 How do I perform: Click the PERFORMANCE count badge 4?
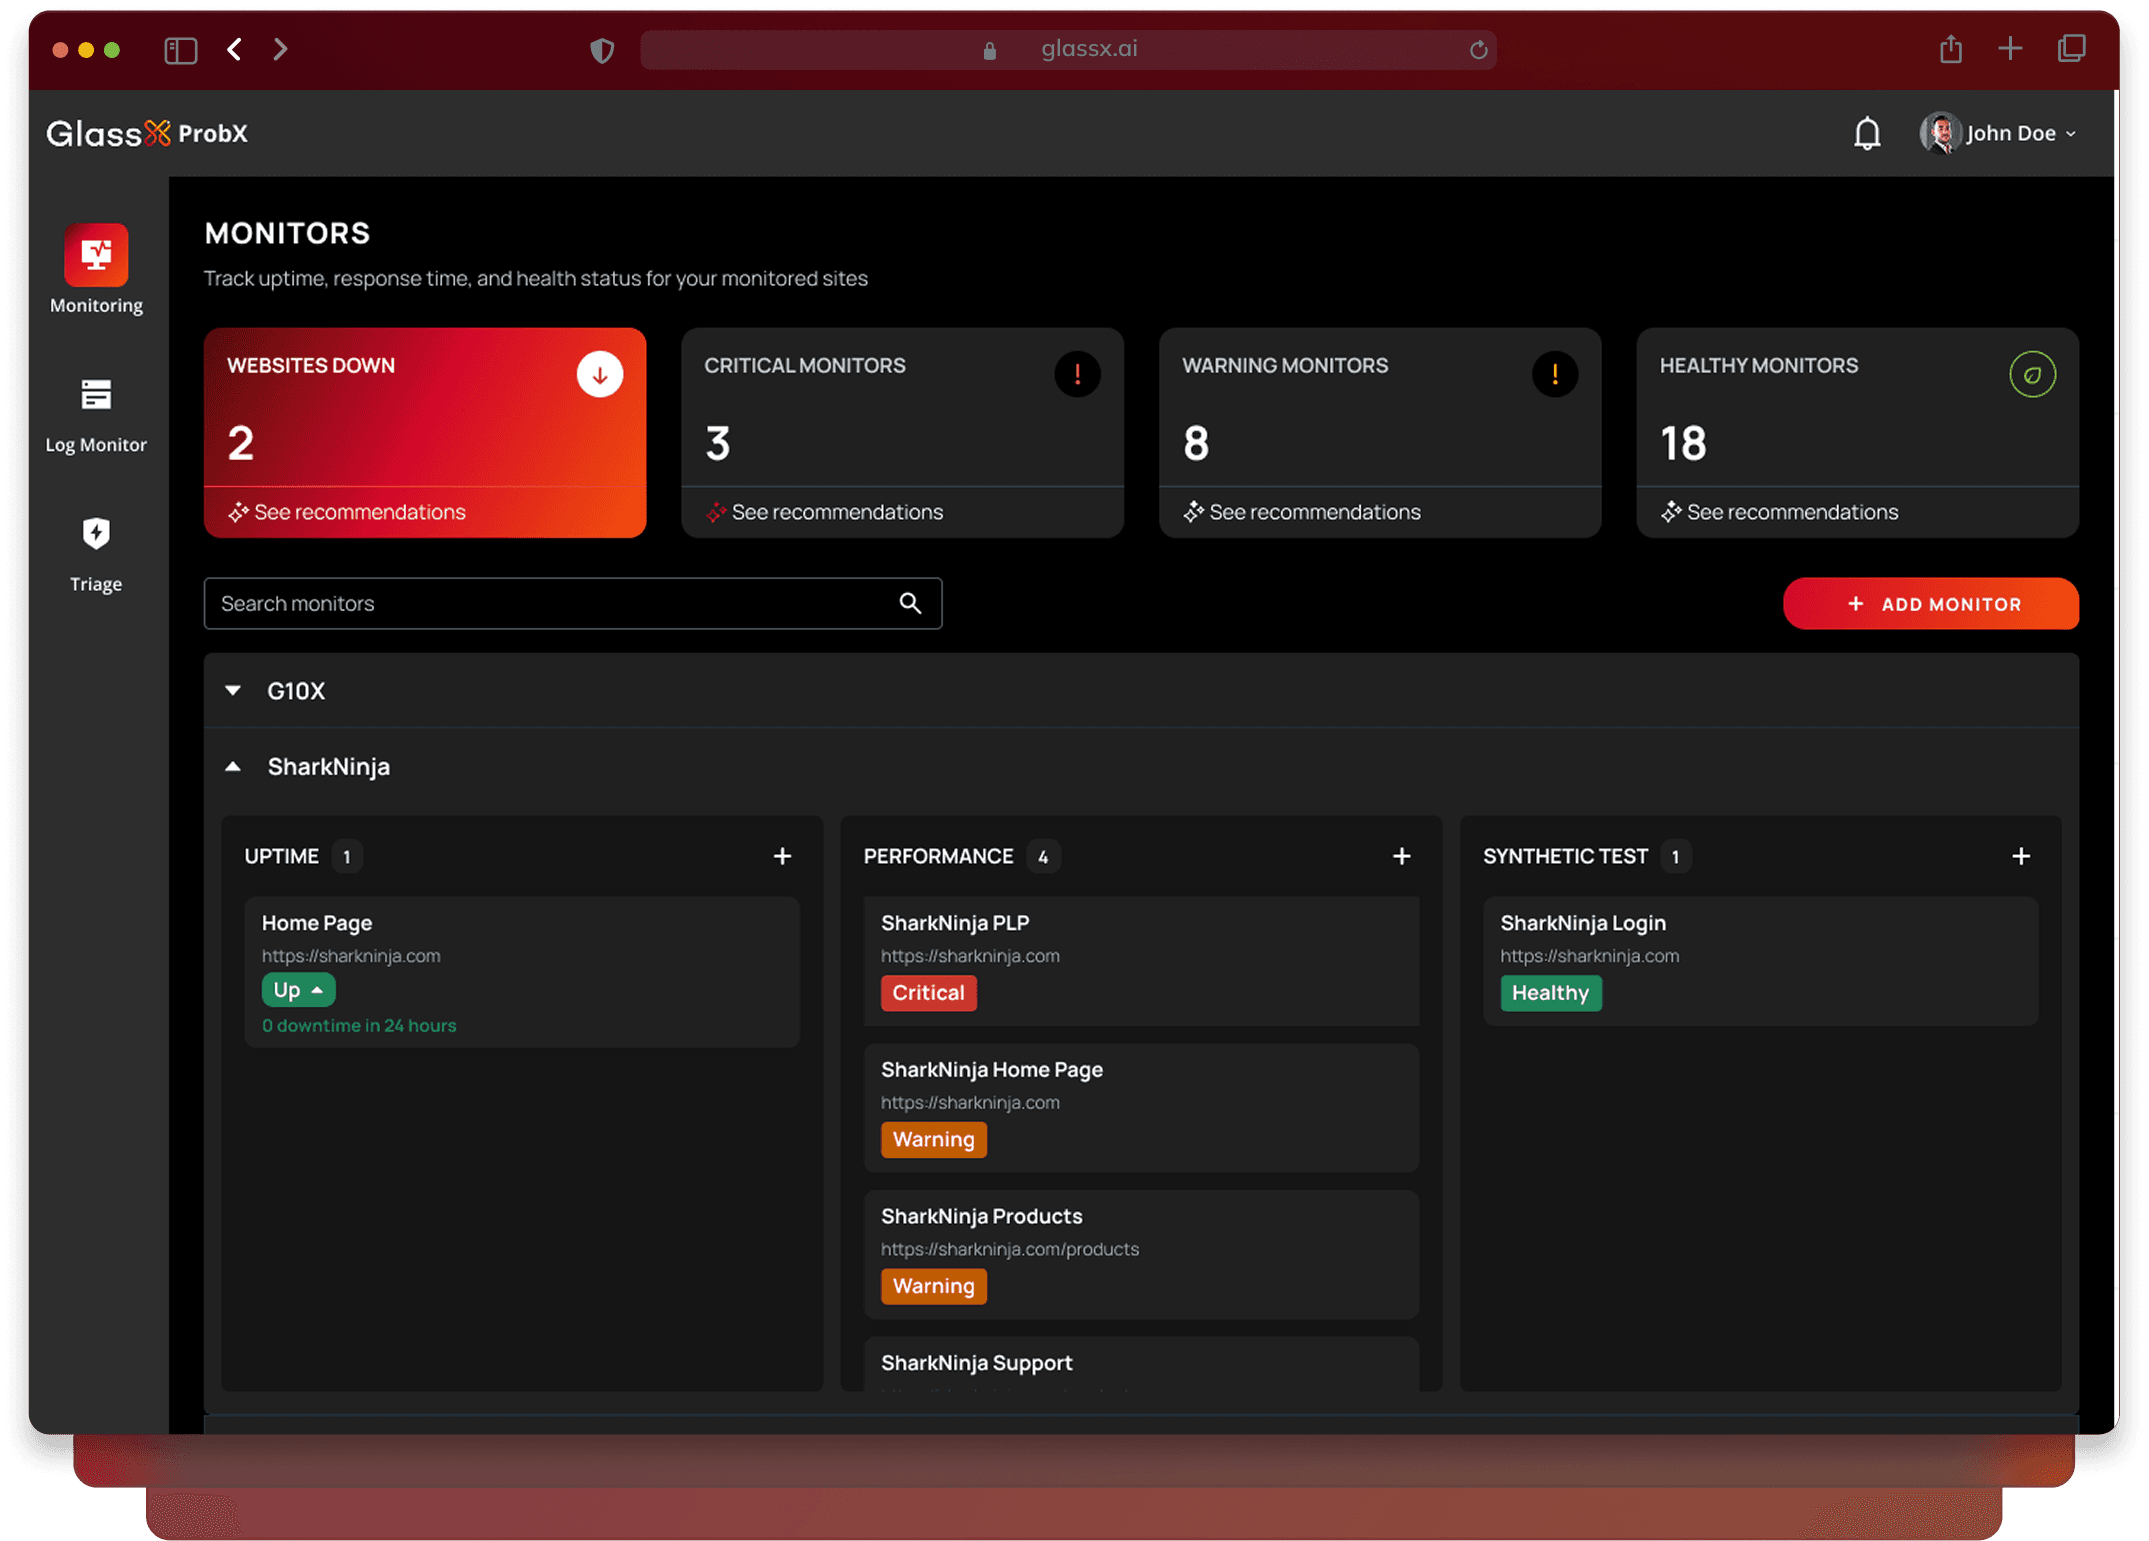(1043, 857)
